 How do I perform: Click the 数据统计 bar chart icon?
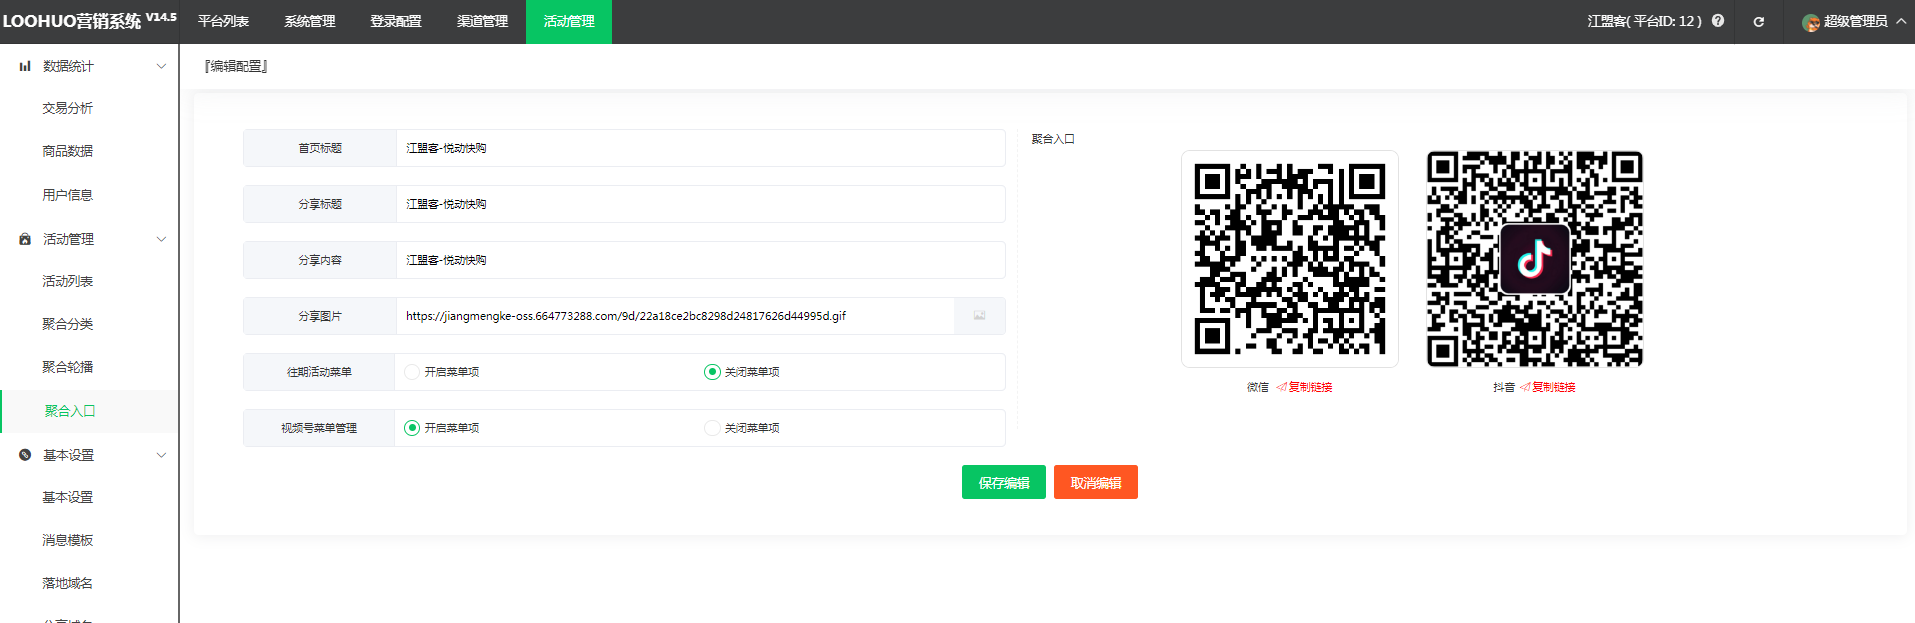25,66
